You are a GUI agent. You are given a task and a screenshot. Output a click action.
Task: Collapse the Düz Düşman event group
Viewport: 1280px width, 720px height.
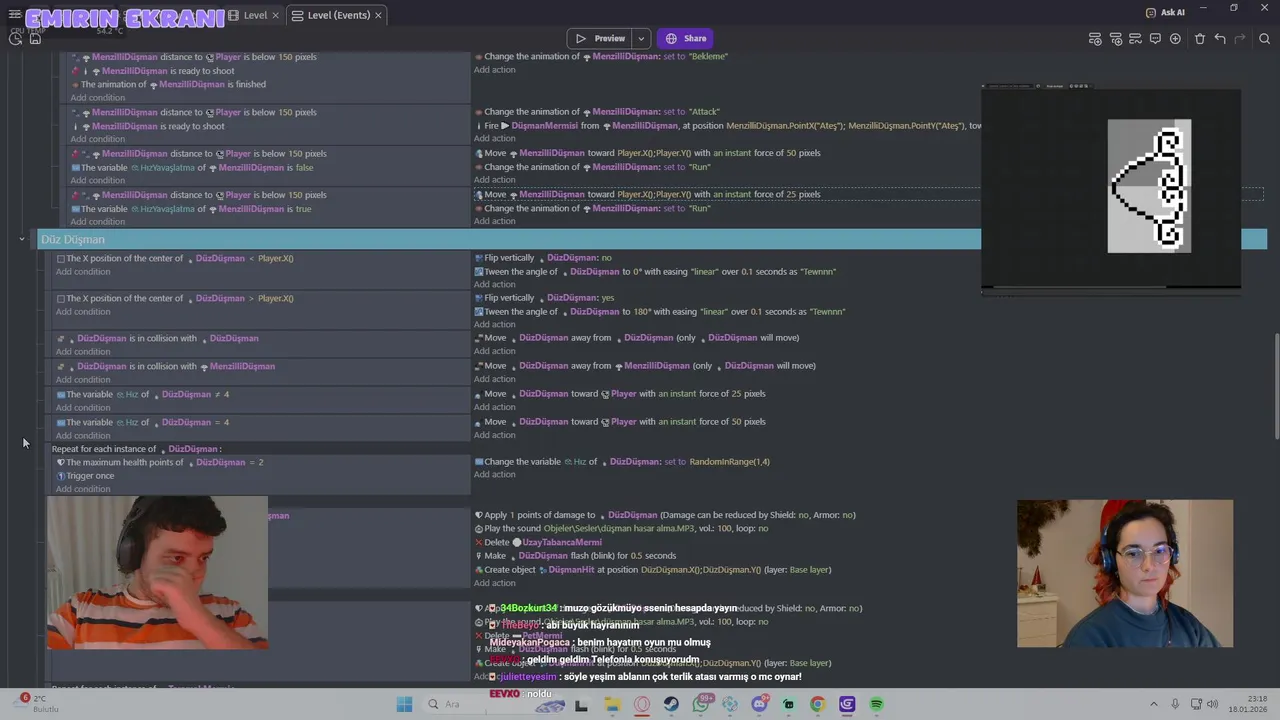pos(21,239)
